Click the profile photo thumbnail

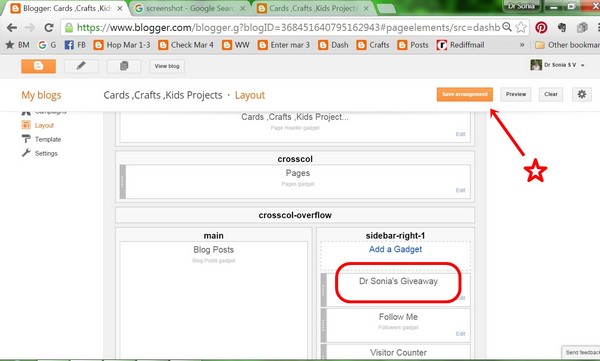coord(536,65)
